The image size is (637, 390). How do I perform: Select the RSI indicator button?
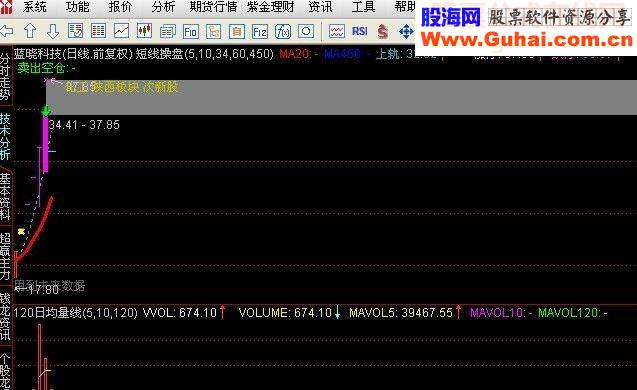(x=360, y=31)
